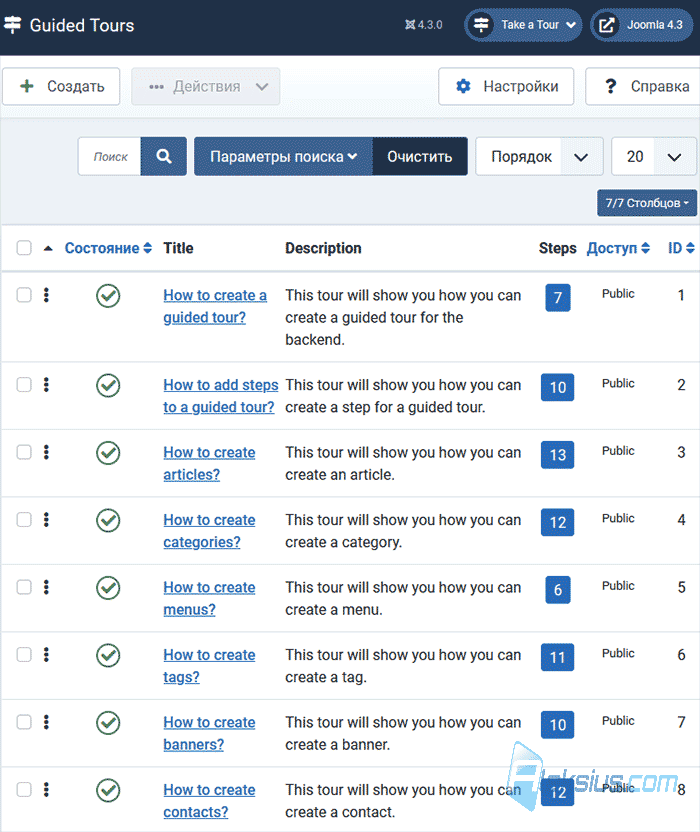Open the 11 steps badge for tags
The image size is (700, 832).
point(557,657)
